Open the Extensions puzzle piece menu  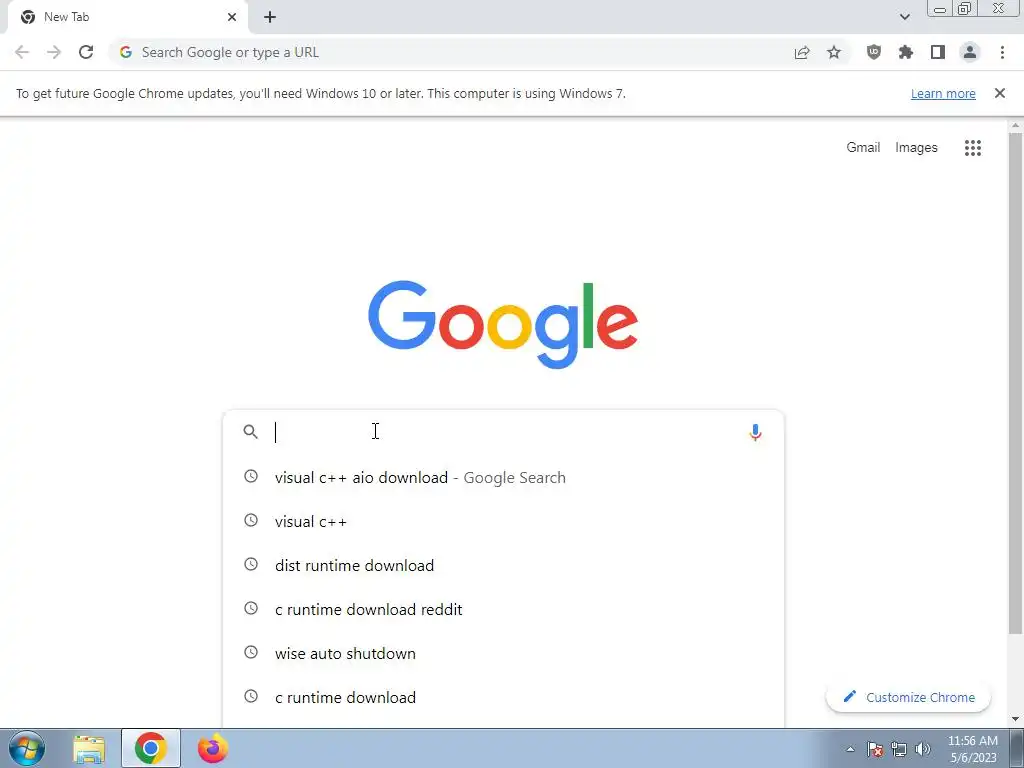(905, 52)
